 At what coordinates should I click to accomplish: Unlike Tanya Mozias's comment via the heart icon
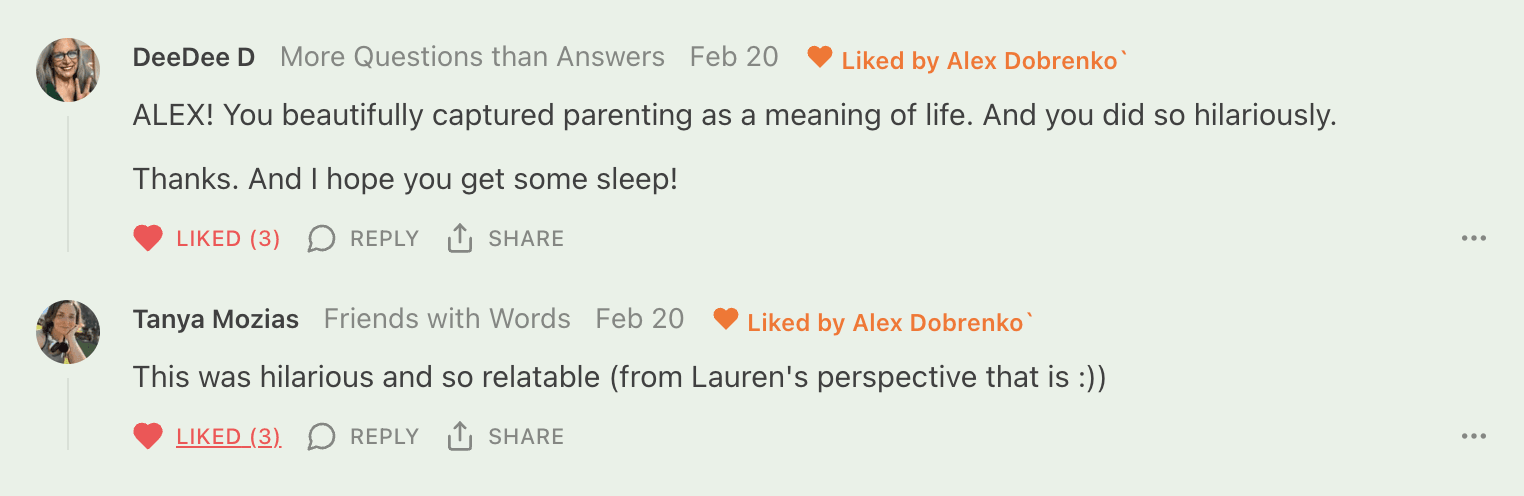pos(148,437)
